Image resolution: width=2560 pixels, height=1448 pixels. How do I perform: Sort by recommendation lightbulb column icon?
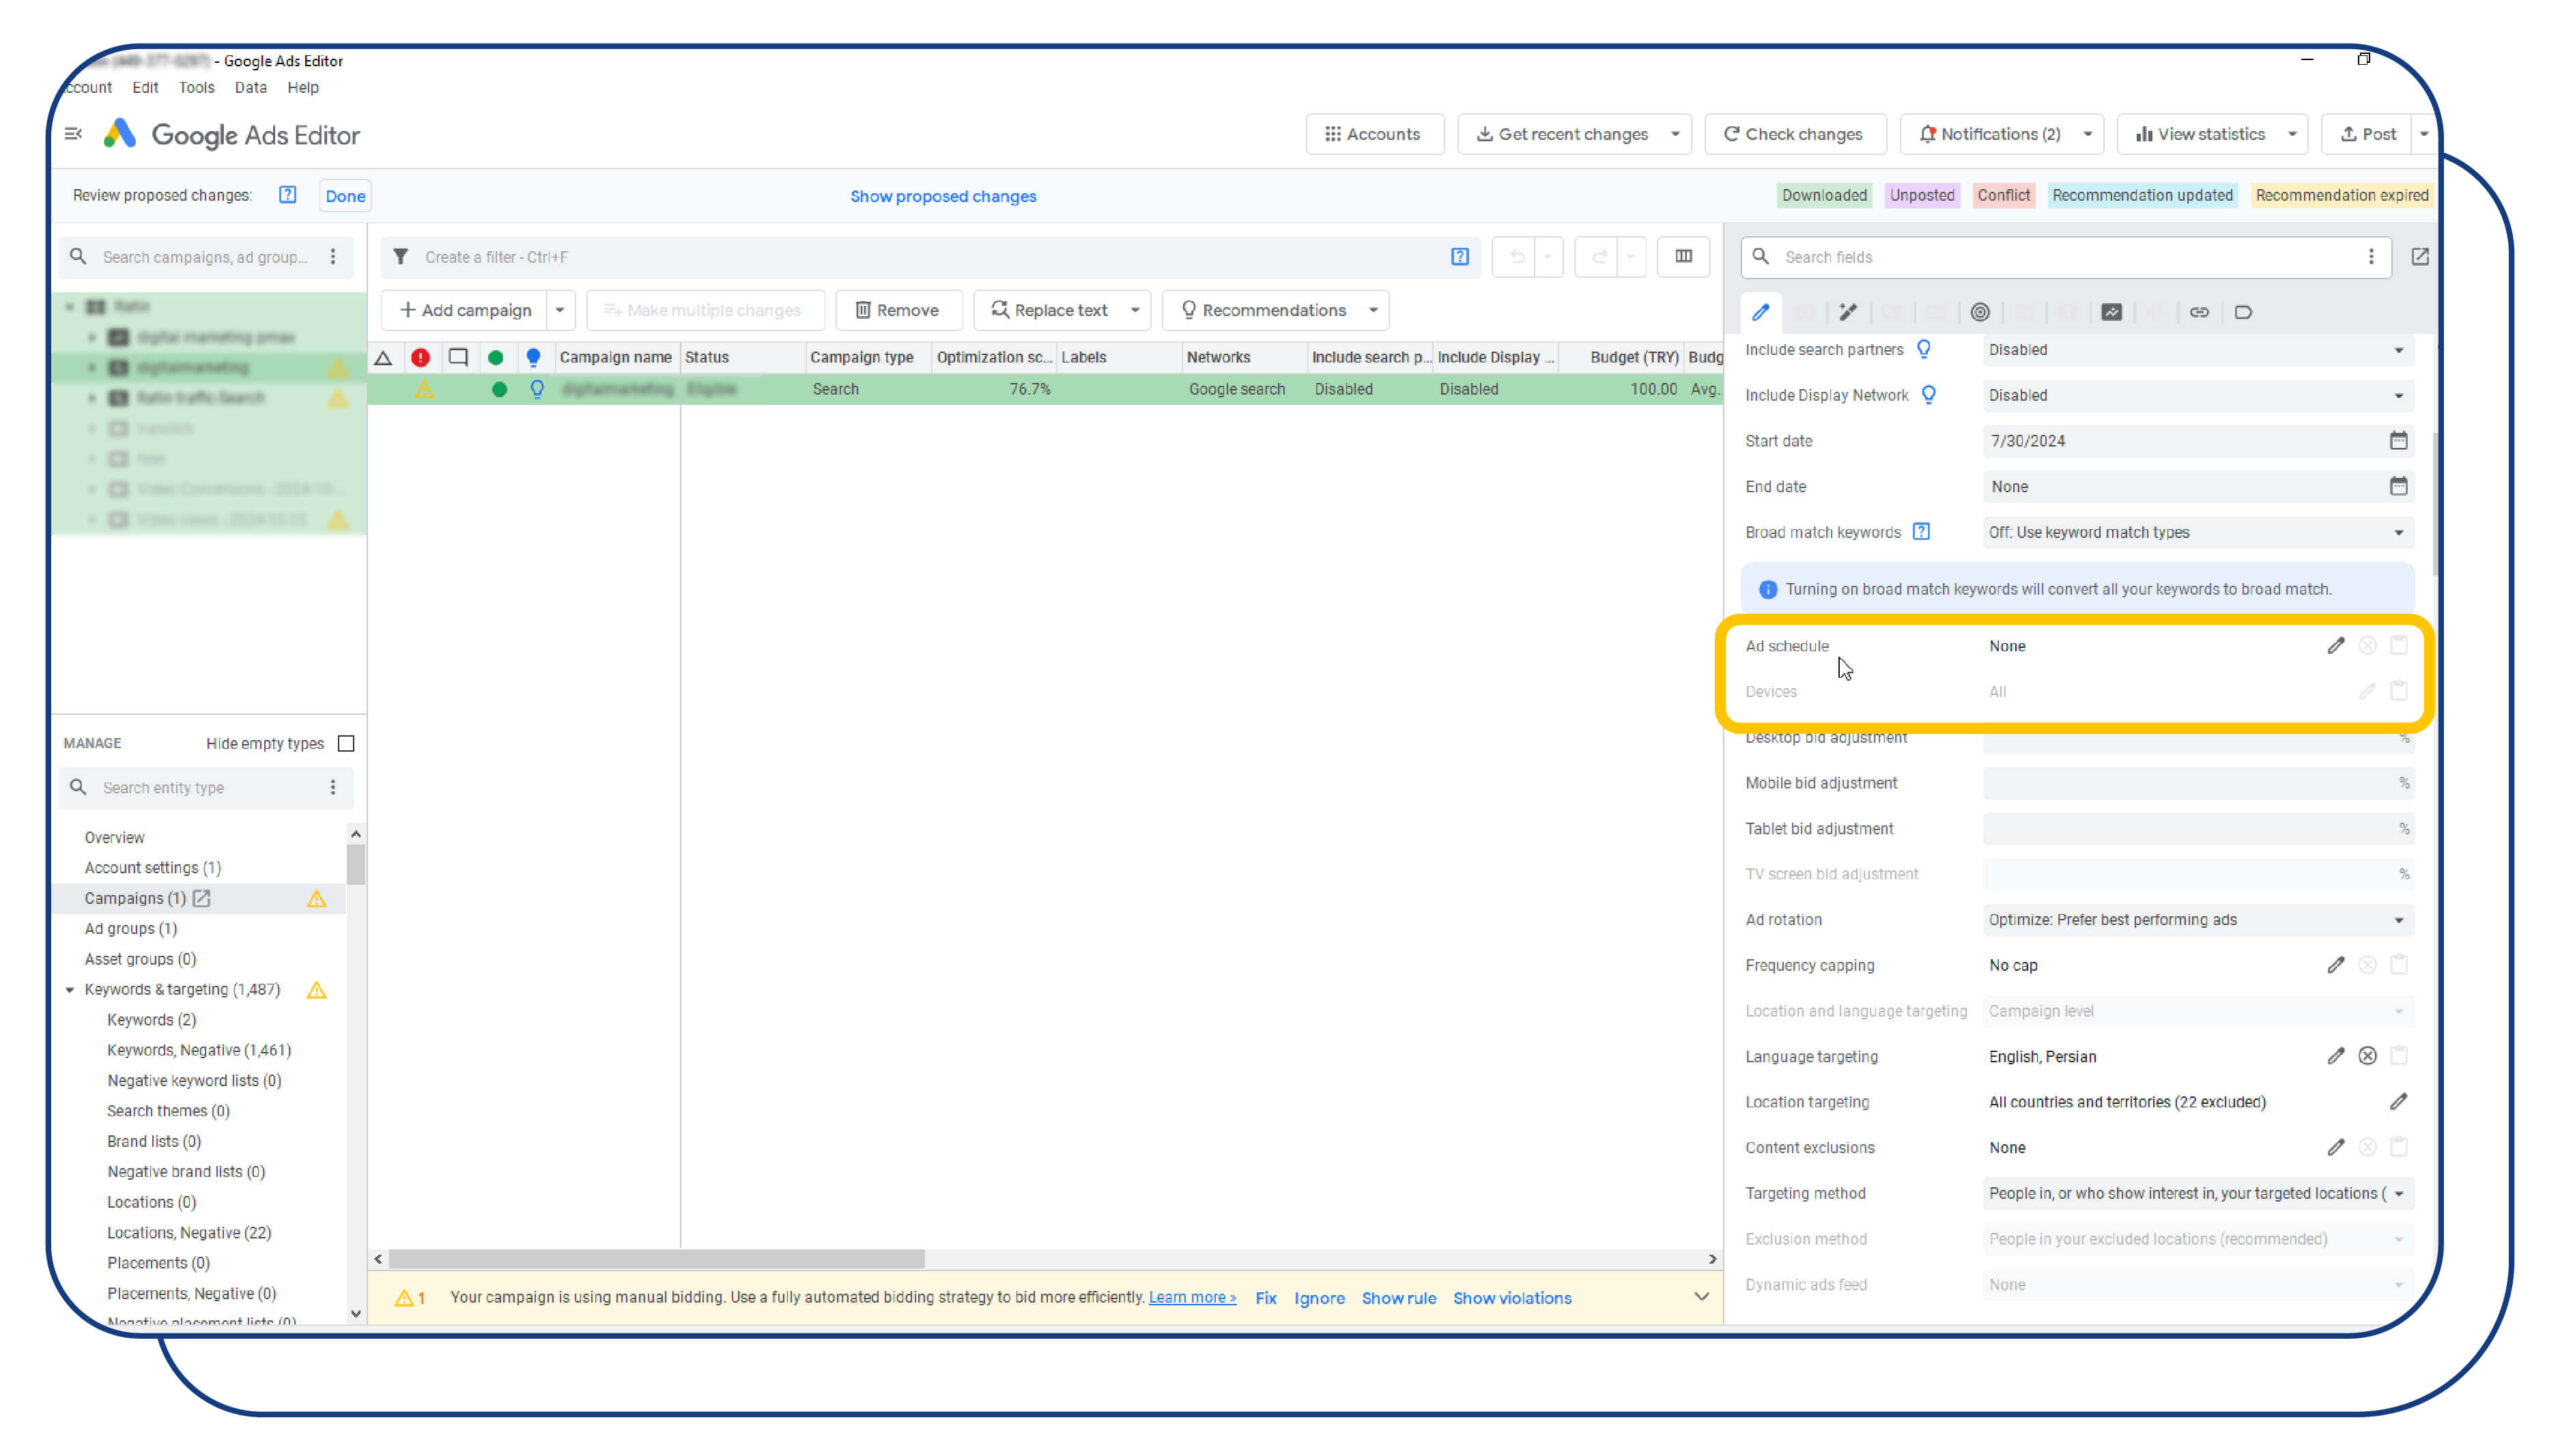point(533,357)
